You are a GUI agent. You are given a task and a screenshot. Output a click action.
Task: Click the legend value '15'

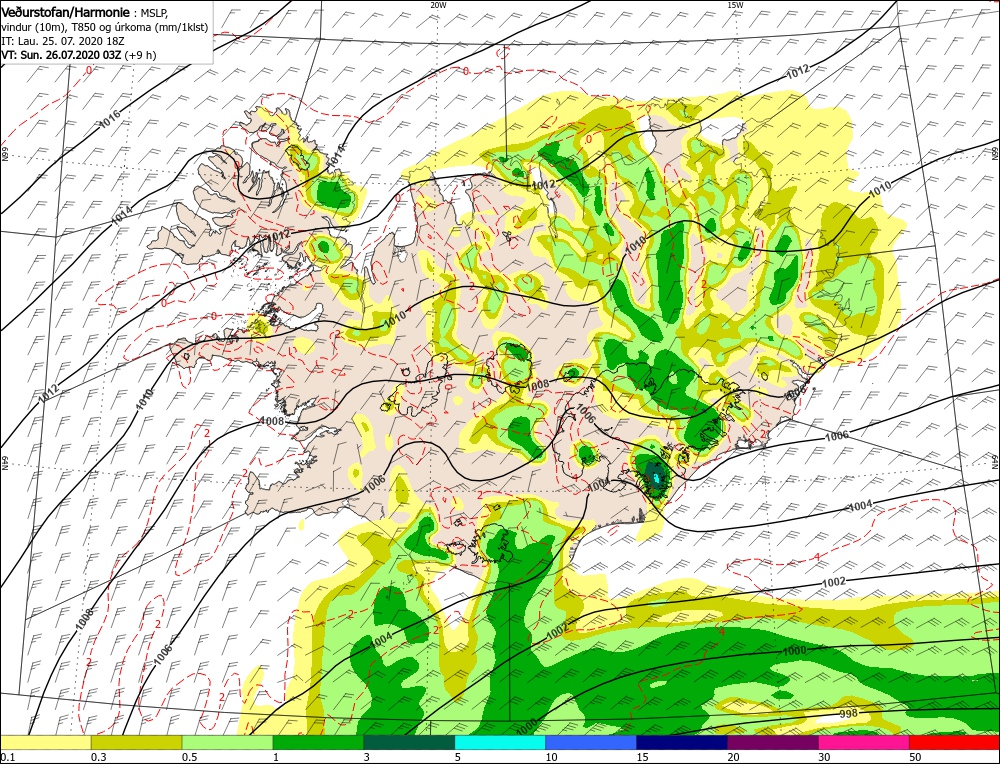642,757
